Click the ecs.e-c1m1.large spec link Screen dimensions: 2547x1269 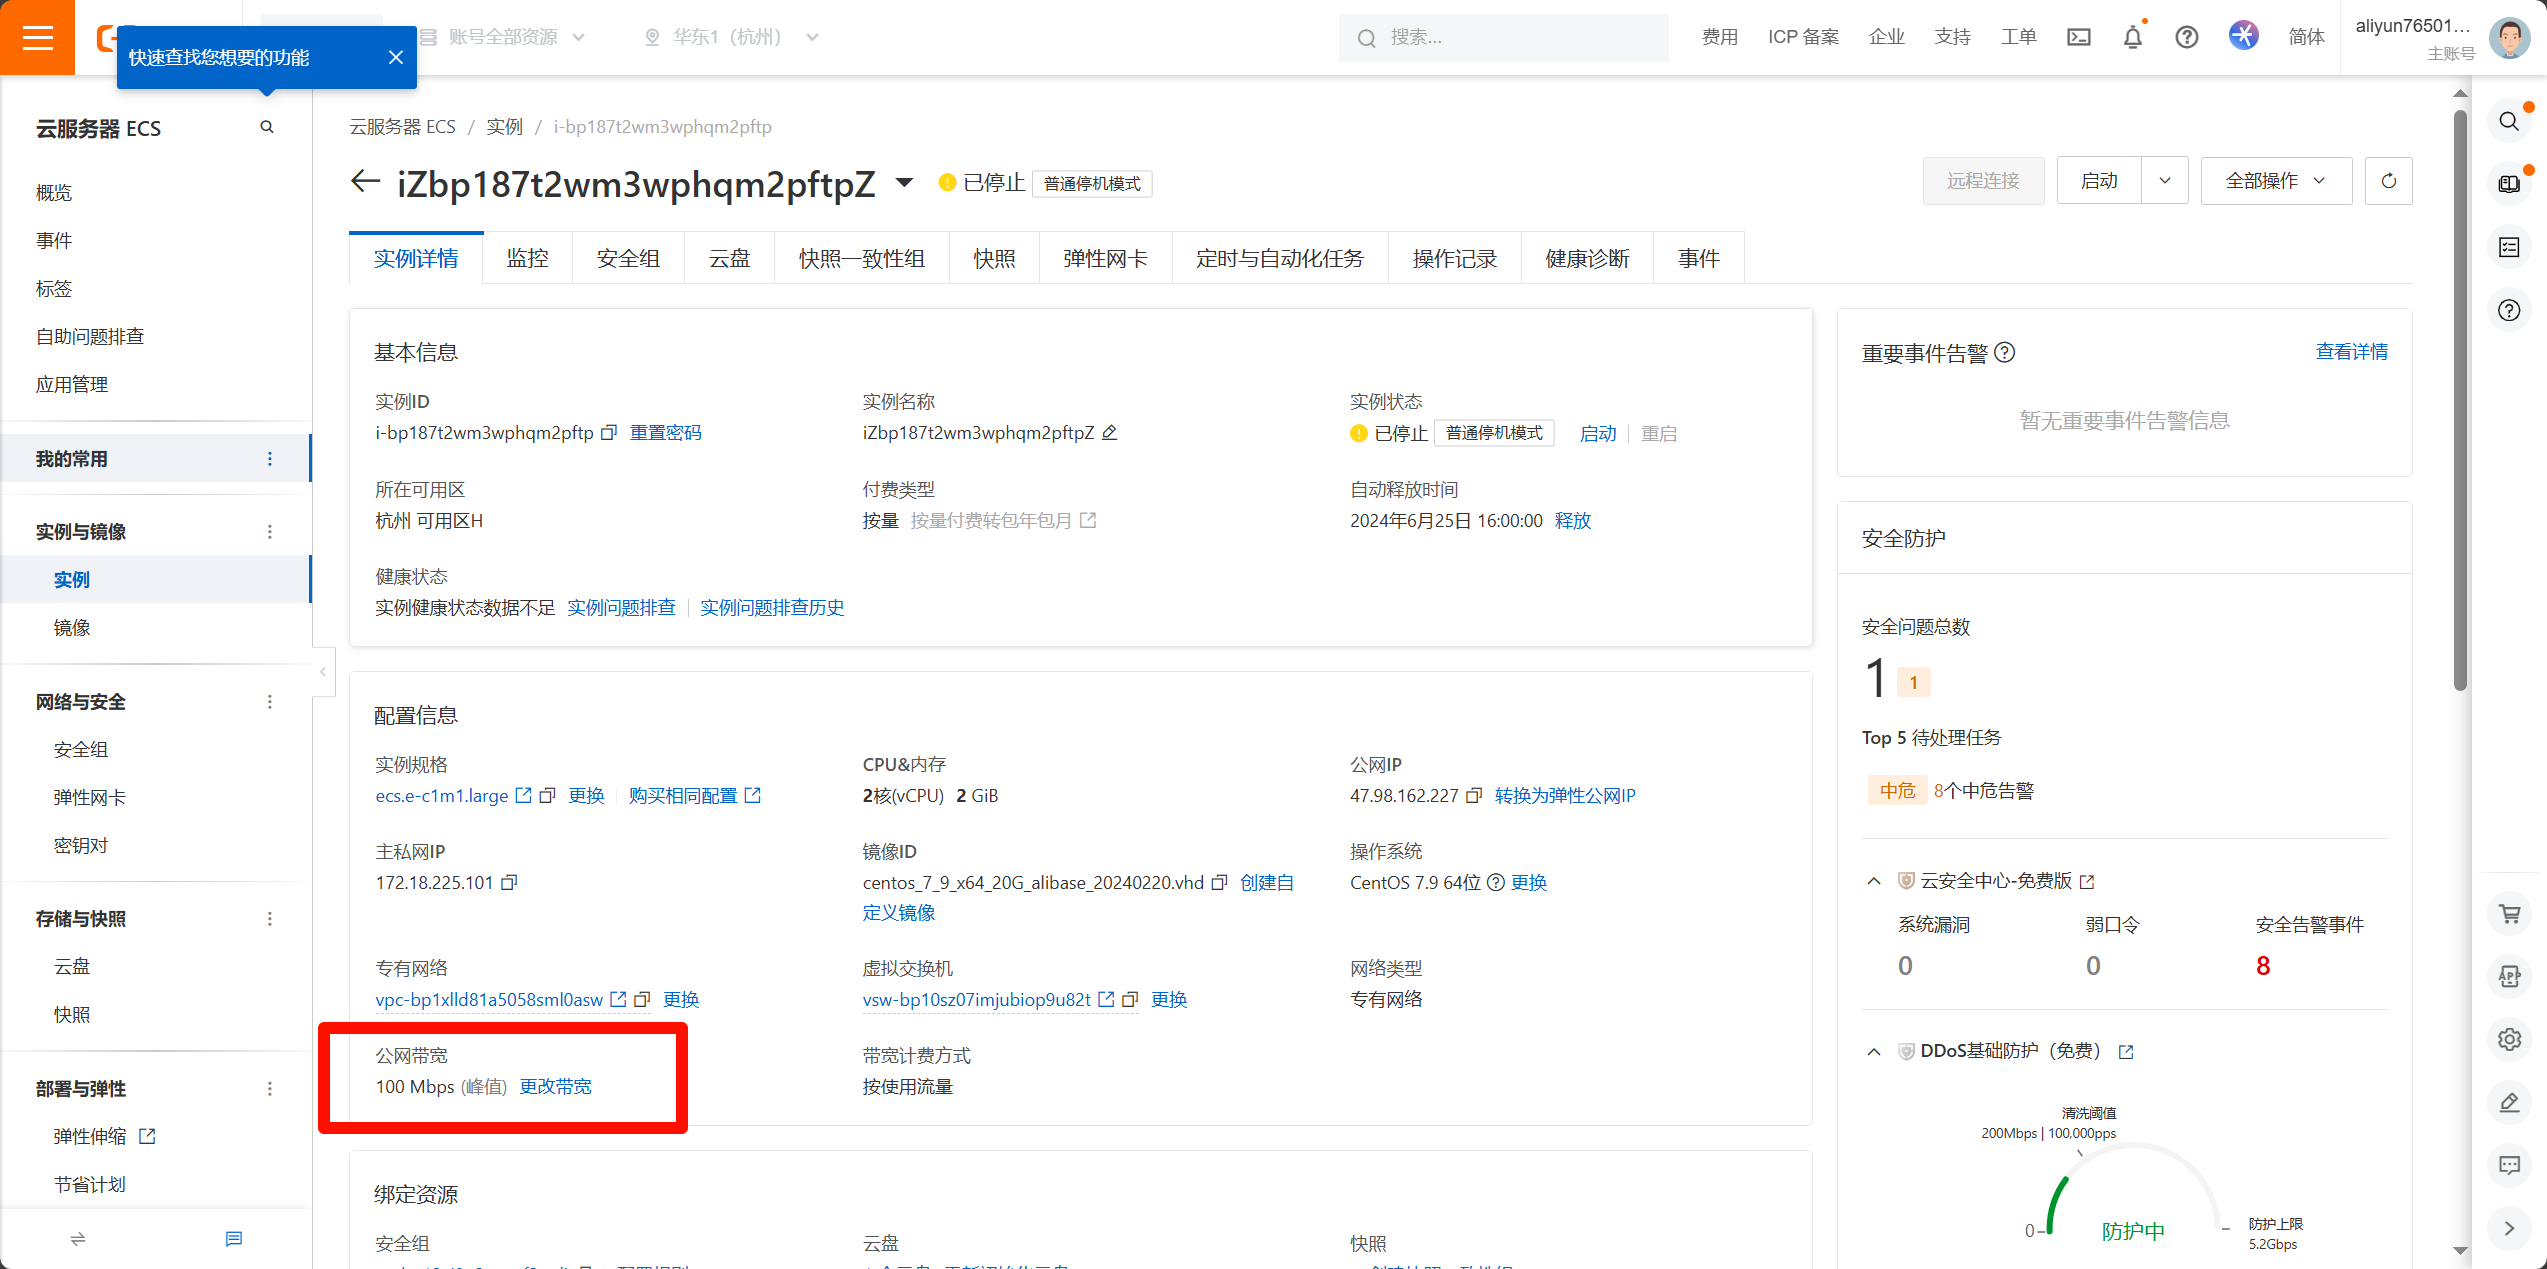(442, 796)
